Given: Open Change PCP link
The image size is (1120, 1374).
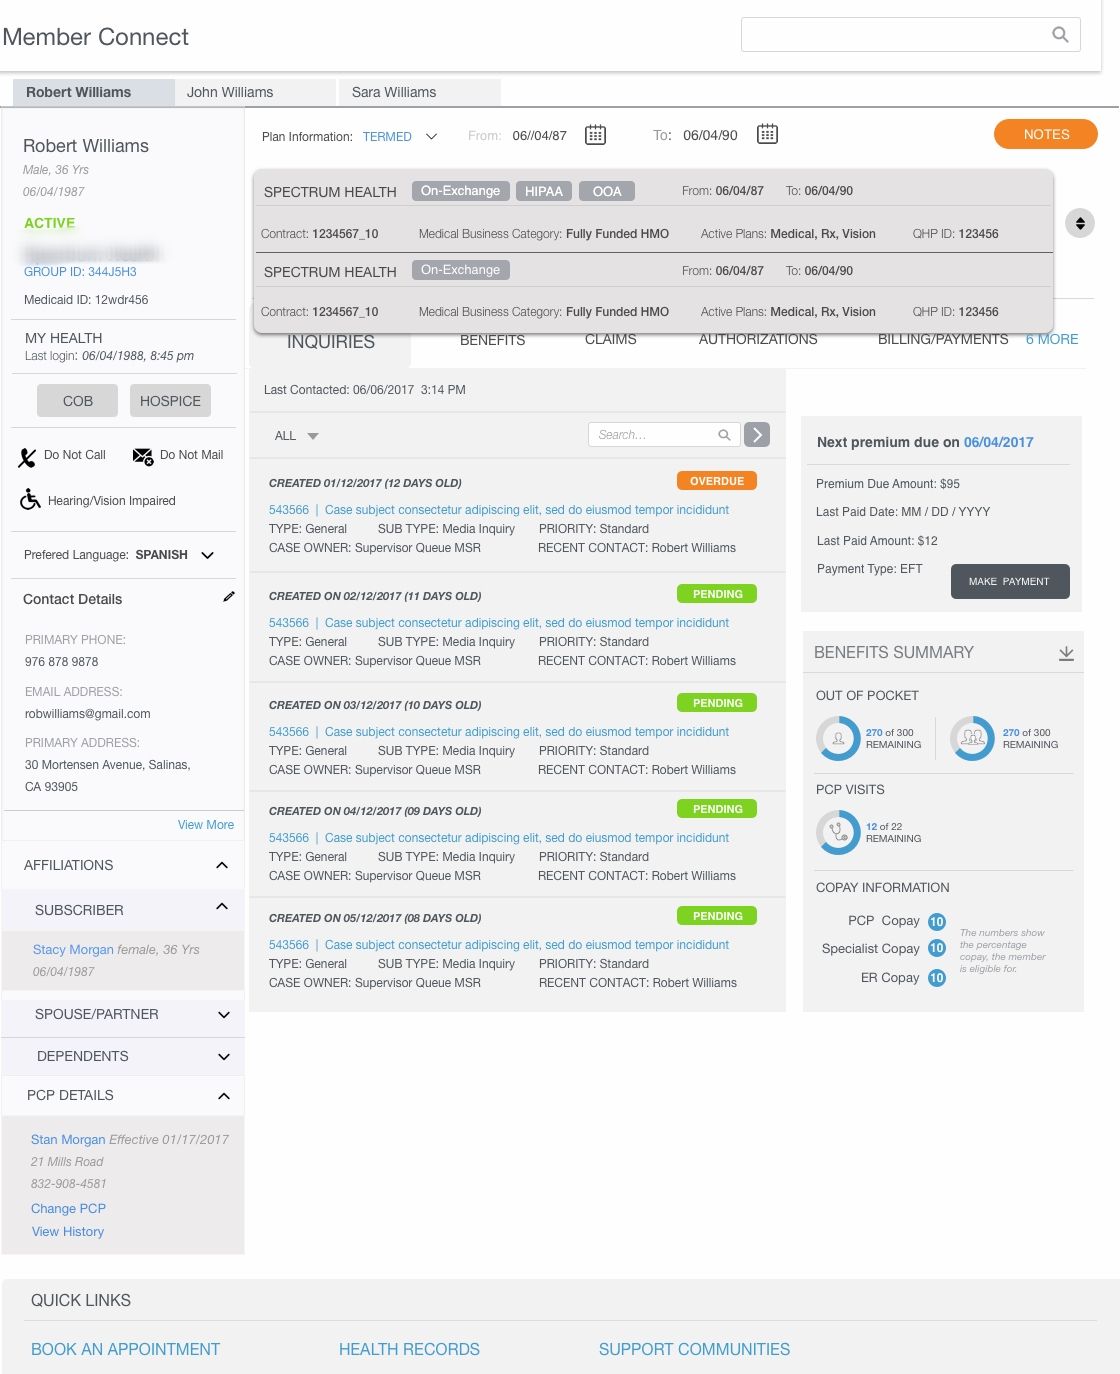Looking at the screenshot, I should coord(67,1208).
